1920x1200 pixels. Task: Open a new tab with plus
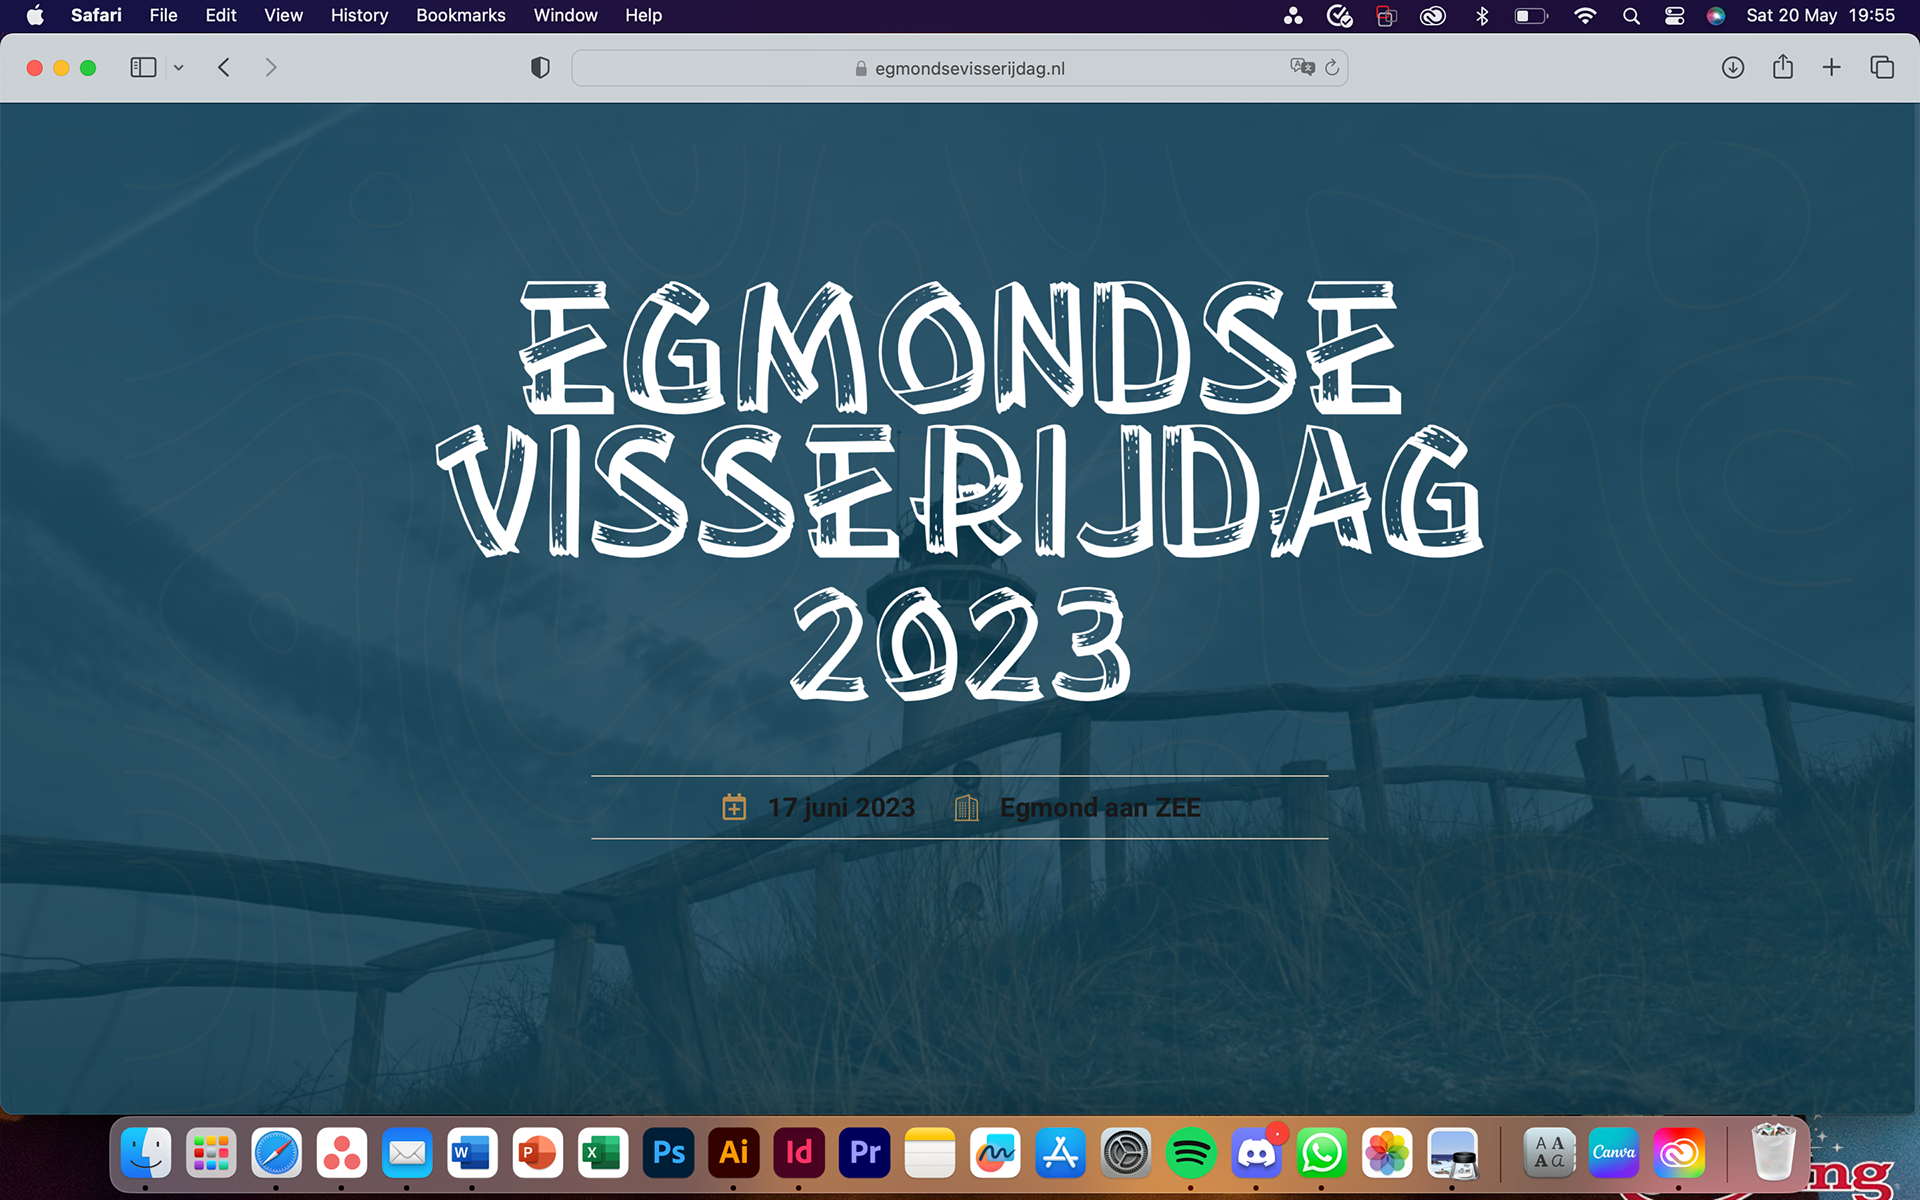click(1831, 67)
